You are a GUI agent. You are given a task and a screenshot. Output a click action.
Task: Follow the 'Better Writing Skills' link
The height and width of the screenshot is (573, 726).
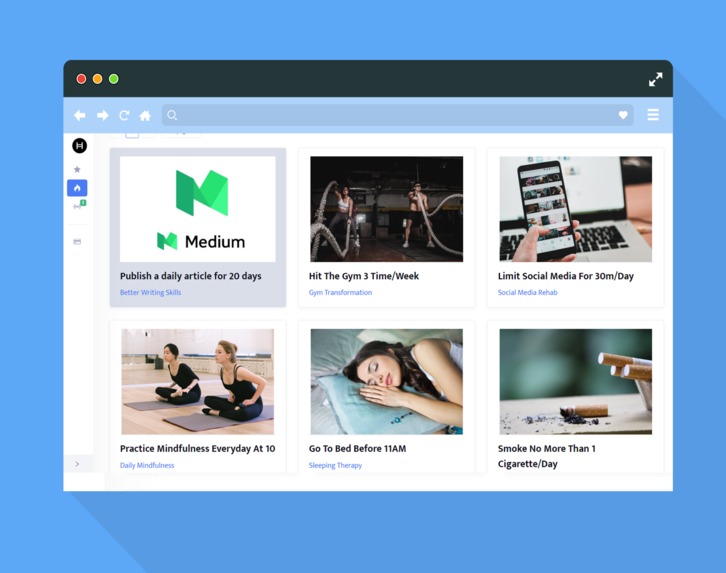[x=150, y=293]
